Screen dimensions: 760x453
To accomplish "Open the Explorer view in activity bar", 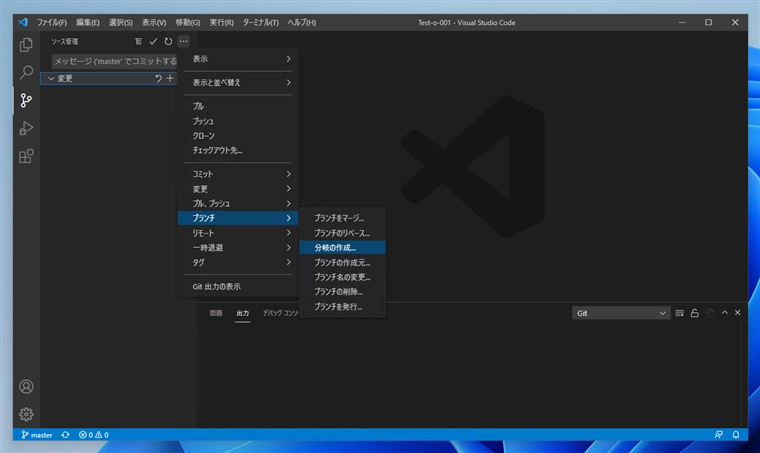I will pyautogui.click(x=26, y=45).
